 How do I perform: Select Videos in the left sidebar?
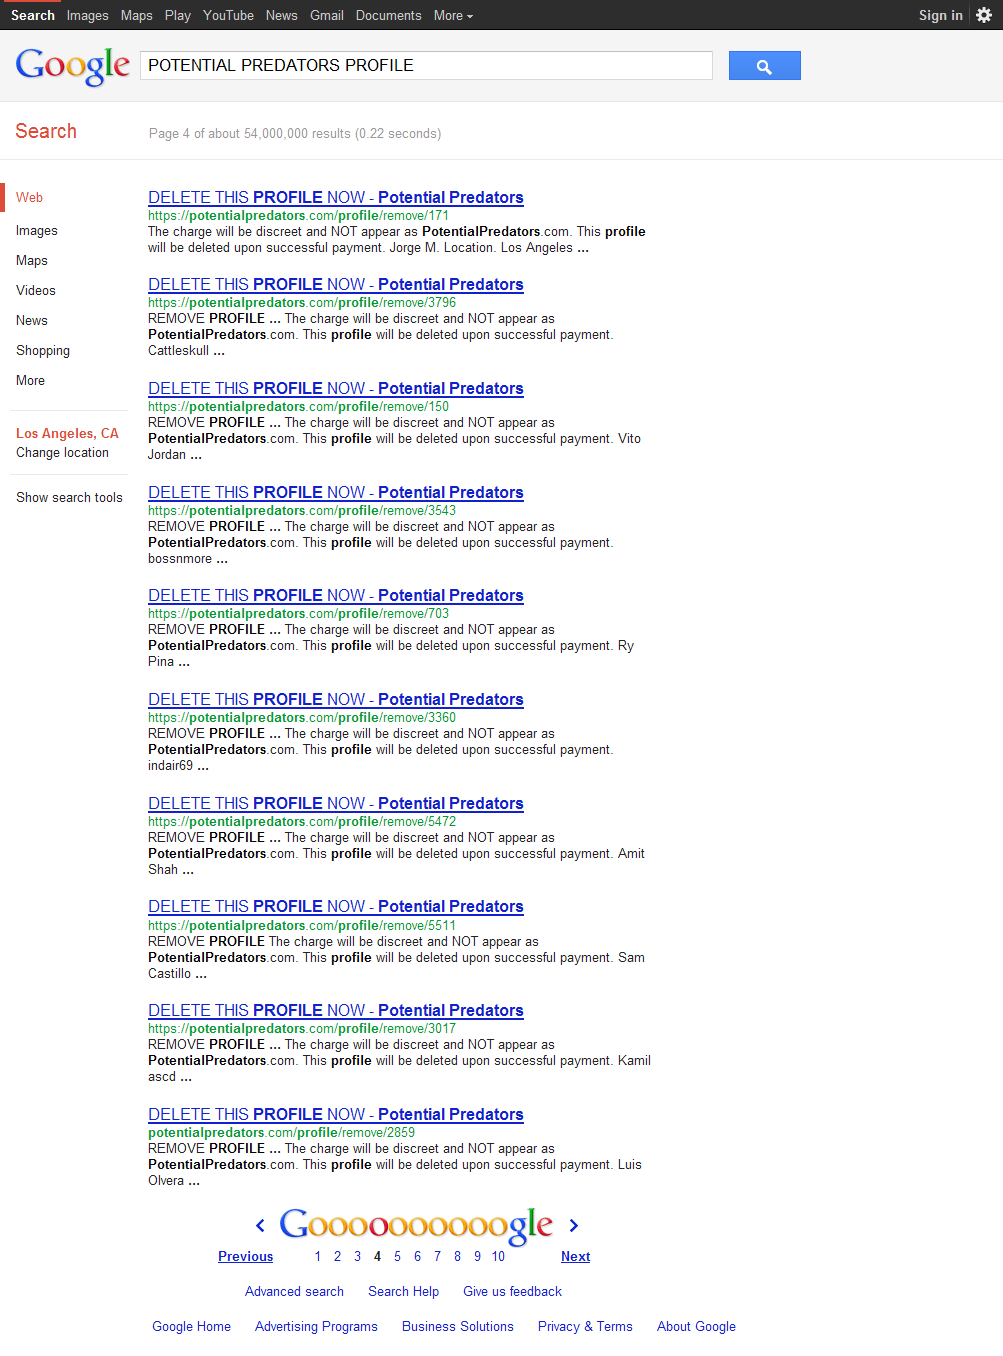[x=36, y=290]
